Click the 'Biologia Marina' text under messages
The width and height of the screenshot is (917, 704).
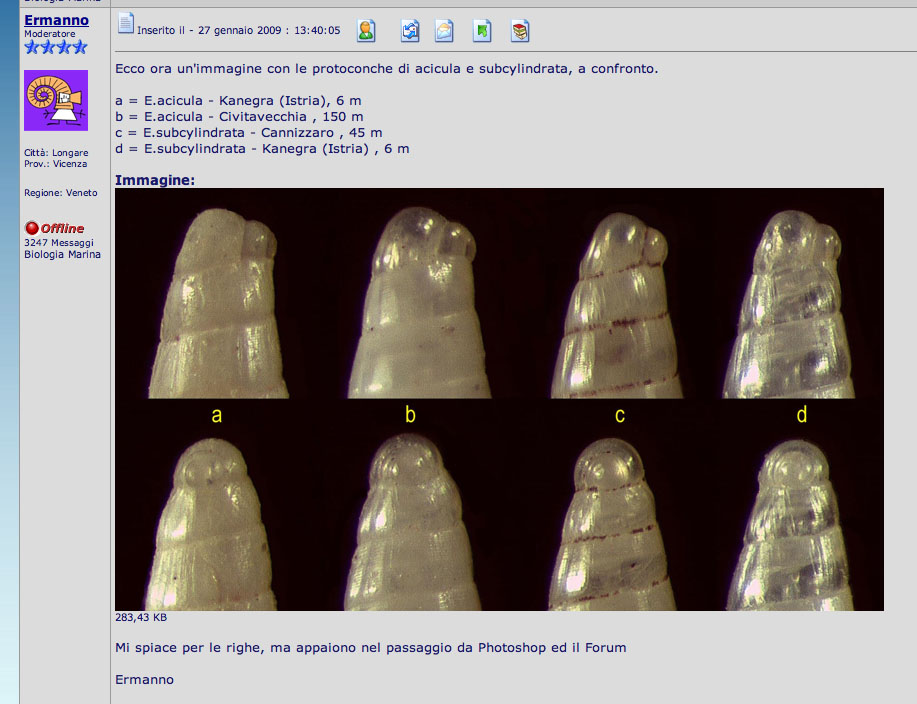pos(62,254)
